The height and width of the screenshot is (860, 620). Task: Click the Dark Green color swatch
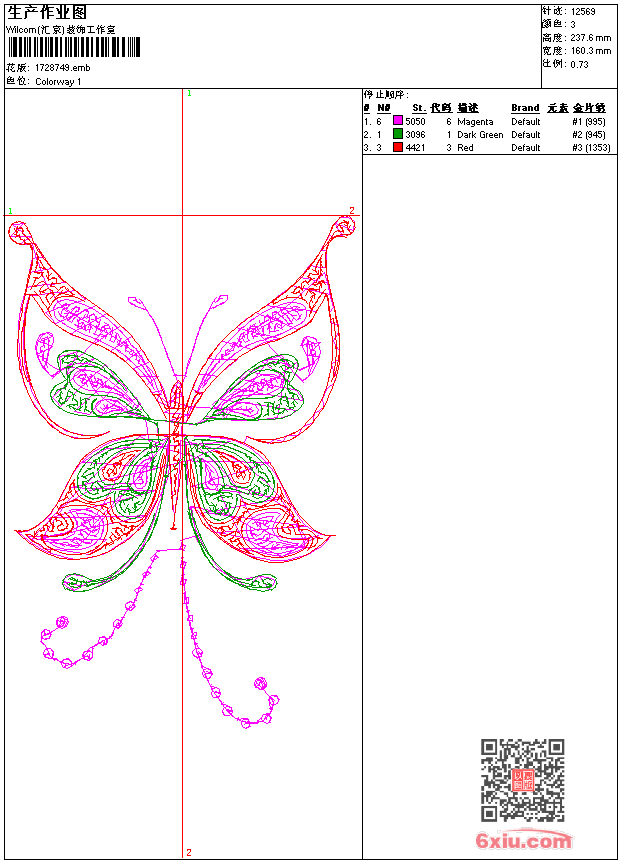(x=397, y=134)
